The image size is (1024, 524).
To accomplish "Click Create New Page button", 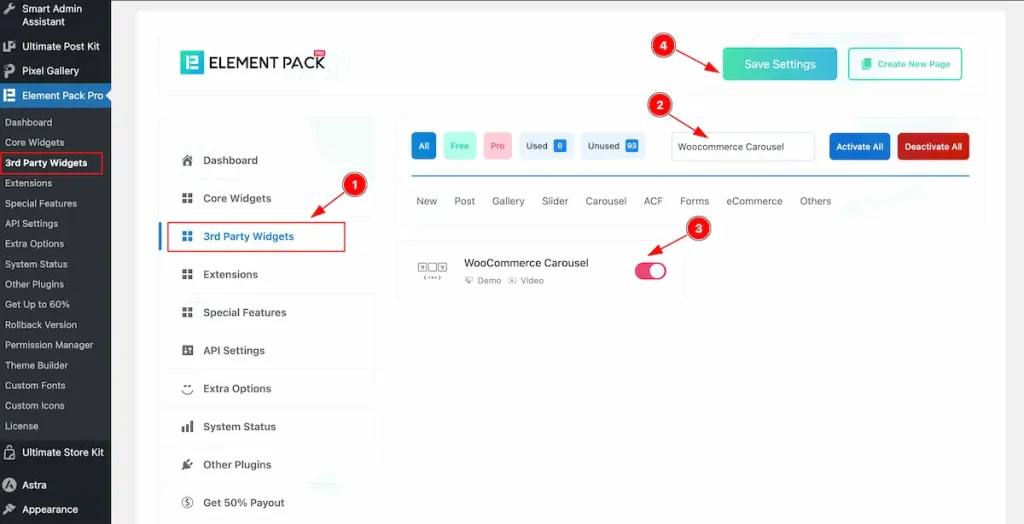I will pos(905,64).
